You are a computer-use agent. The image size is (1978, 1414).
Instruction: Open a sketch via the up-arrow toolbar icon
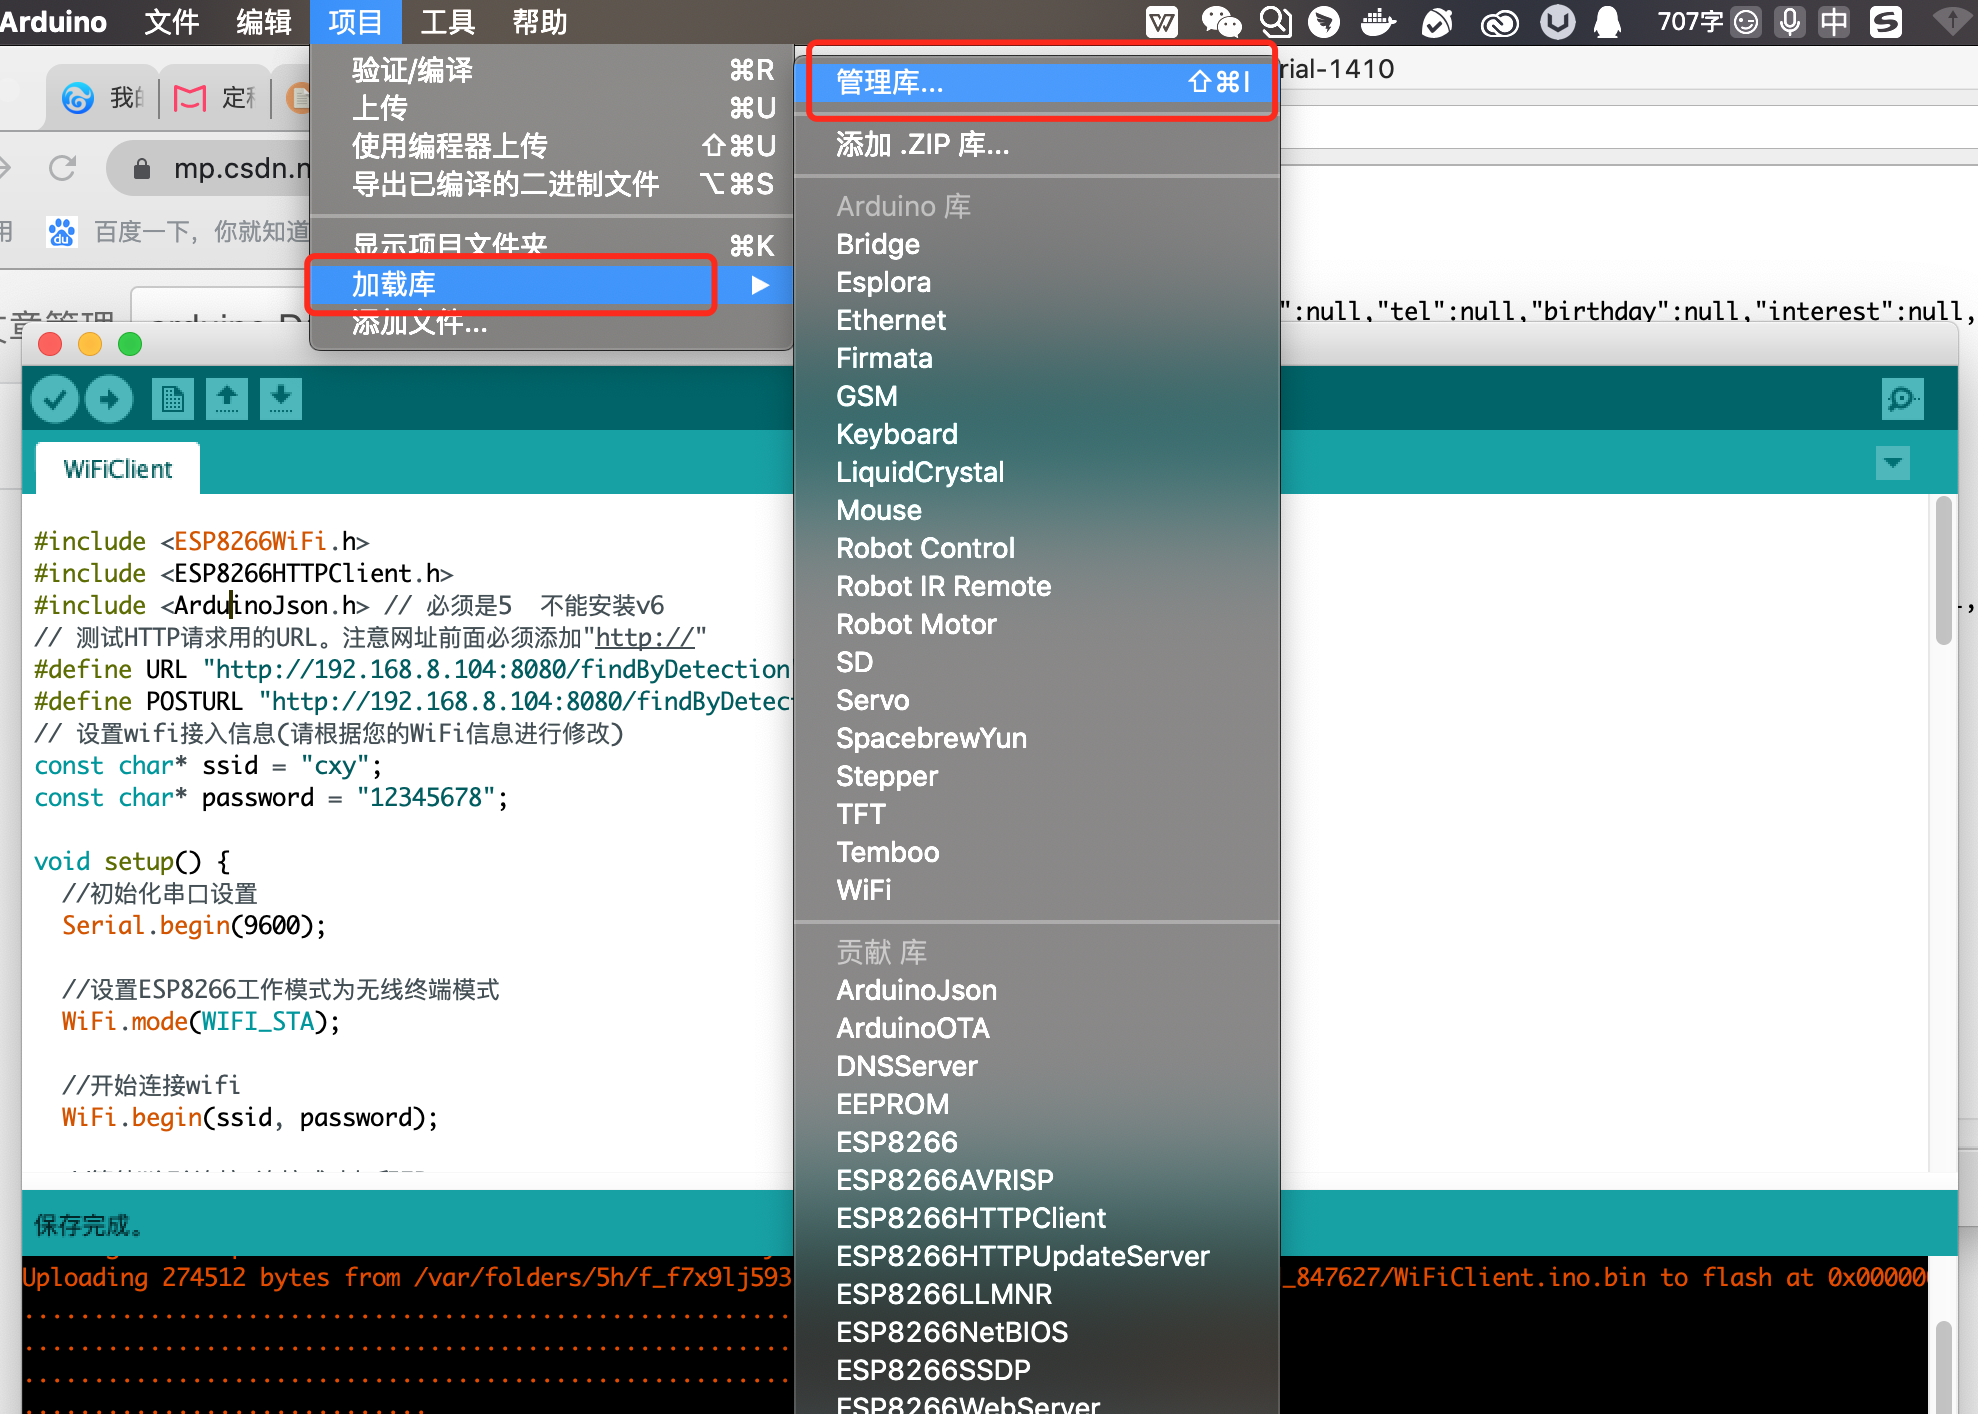(x=227, y=398)
